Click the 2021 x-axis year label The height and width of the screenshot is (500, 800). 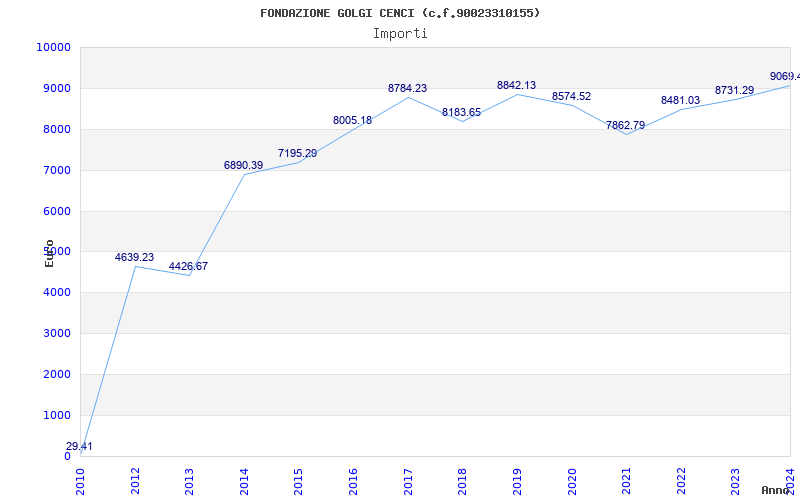(627, 482)
